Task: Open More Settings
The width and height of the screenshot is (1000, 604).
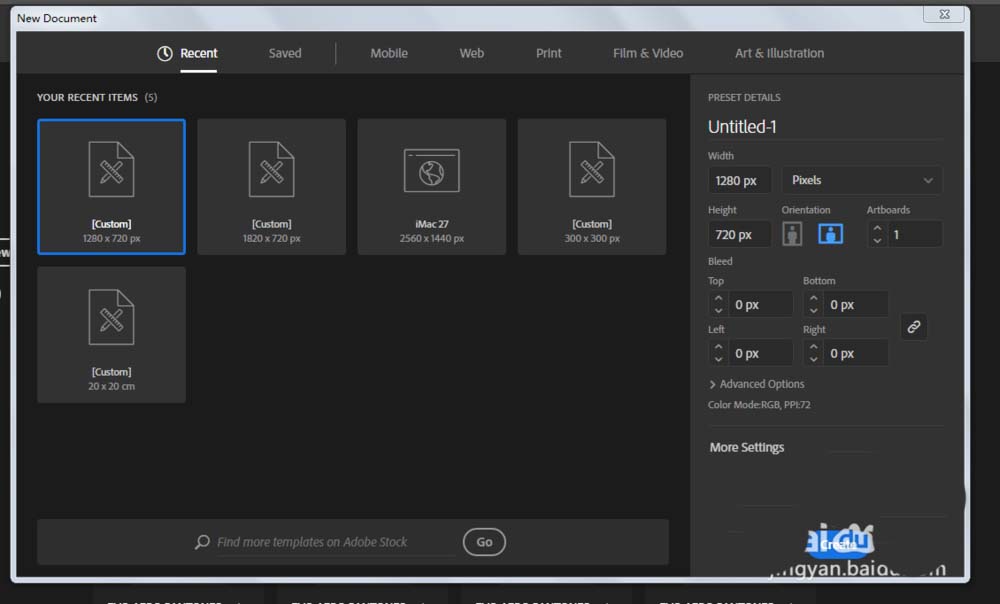Action: (x=747, y=448)
